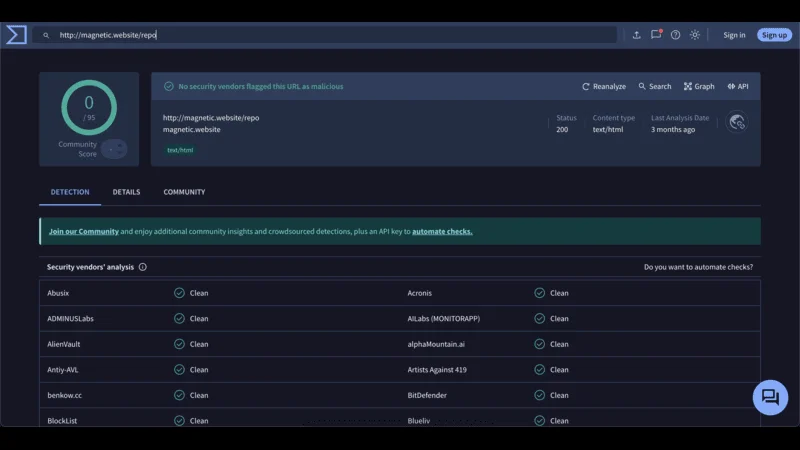Toggle the light/dark theme sun icon
Viewport: 800px width, 450px height.
click(x=695, y=35)
